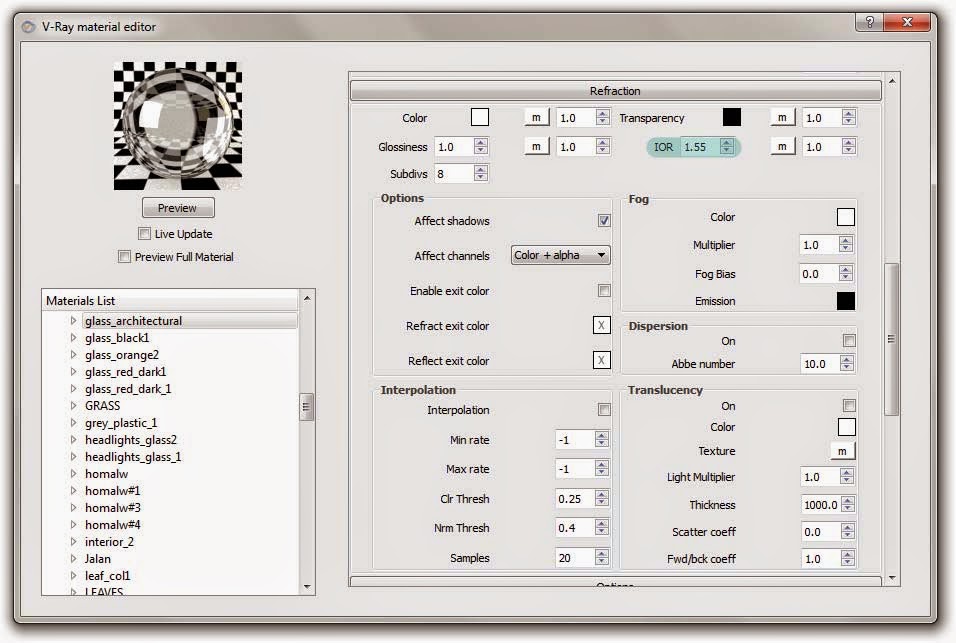
Task: Expand the headlights_glass2 material node
Action: (x=73, y=439)
